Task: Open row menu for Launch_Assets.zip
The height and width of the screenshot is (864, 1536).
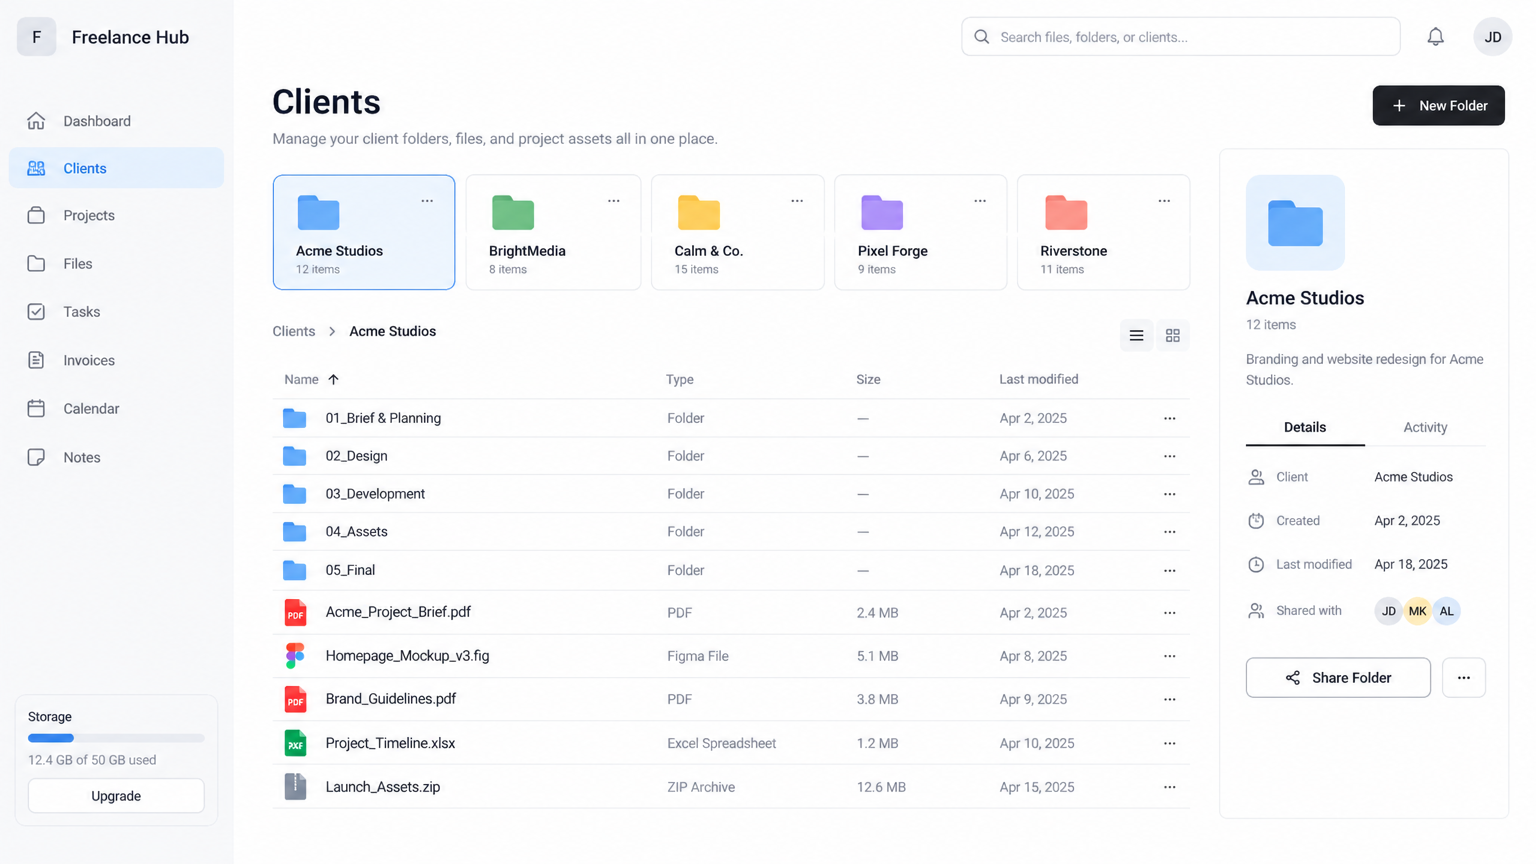Action: tap(1169, 787)
